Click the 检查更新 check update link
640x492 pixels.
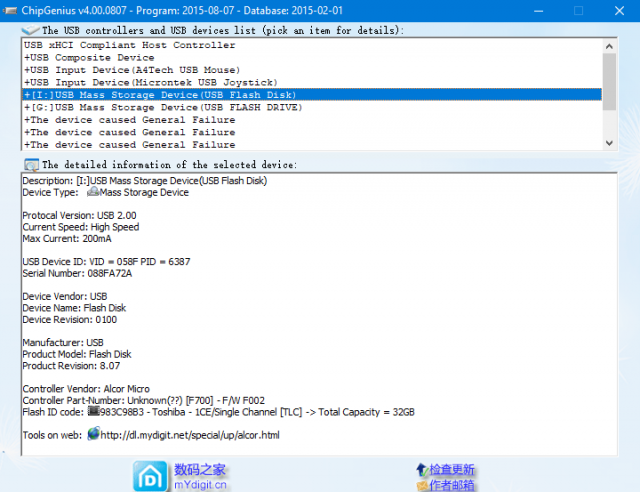[451, 470]
